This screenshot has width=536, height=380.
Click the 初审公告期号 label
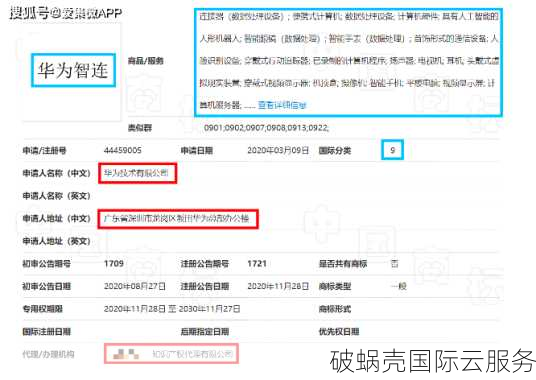(46, 263)
